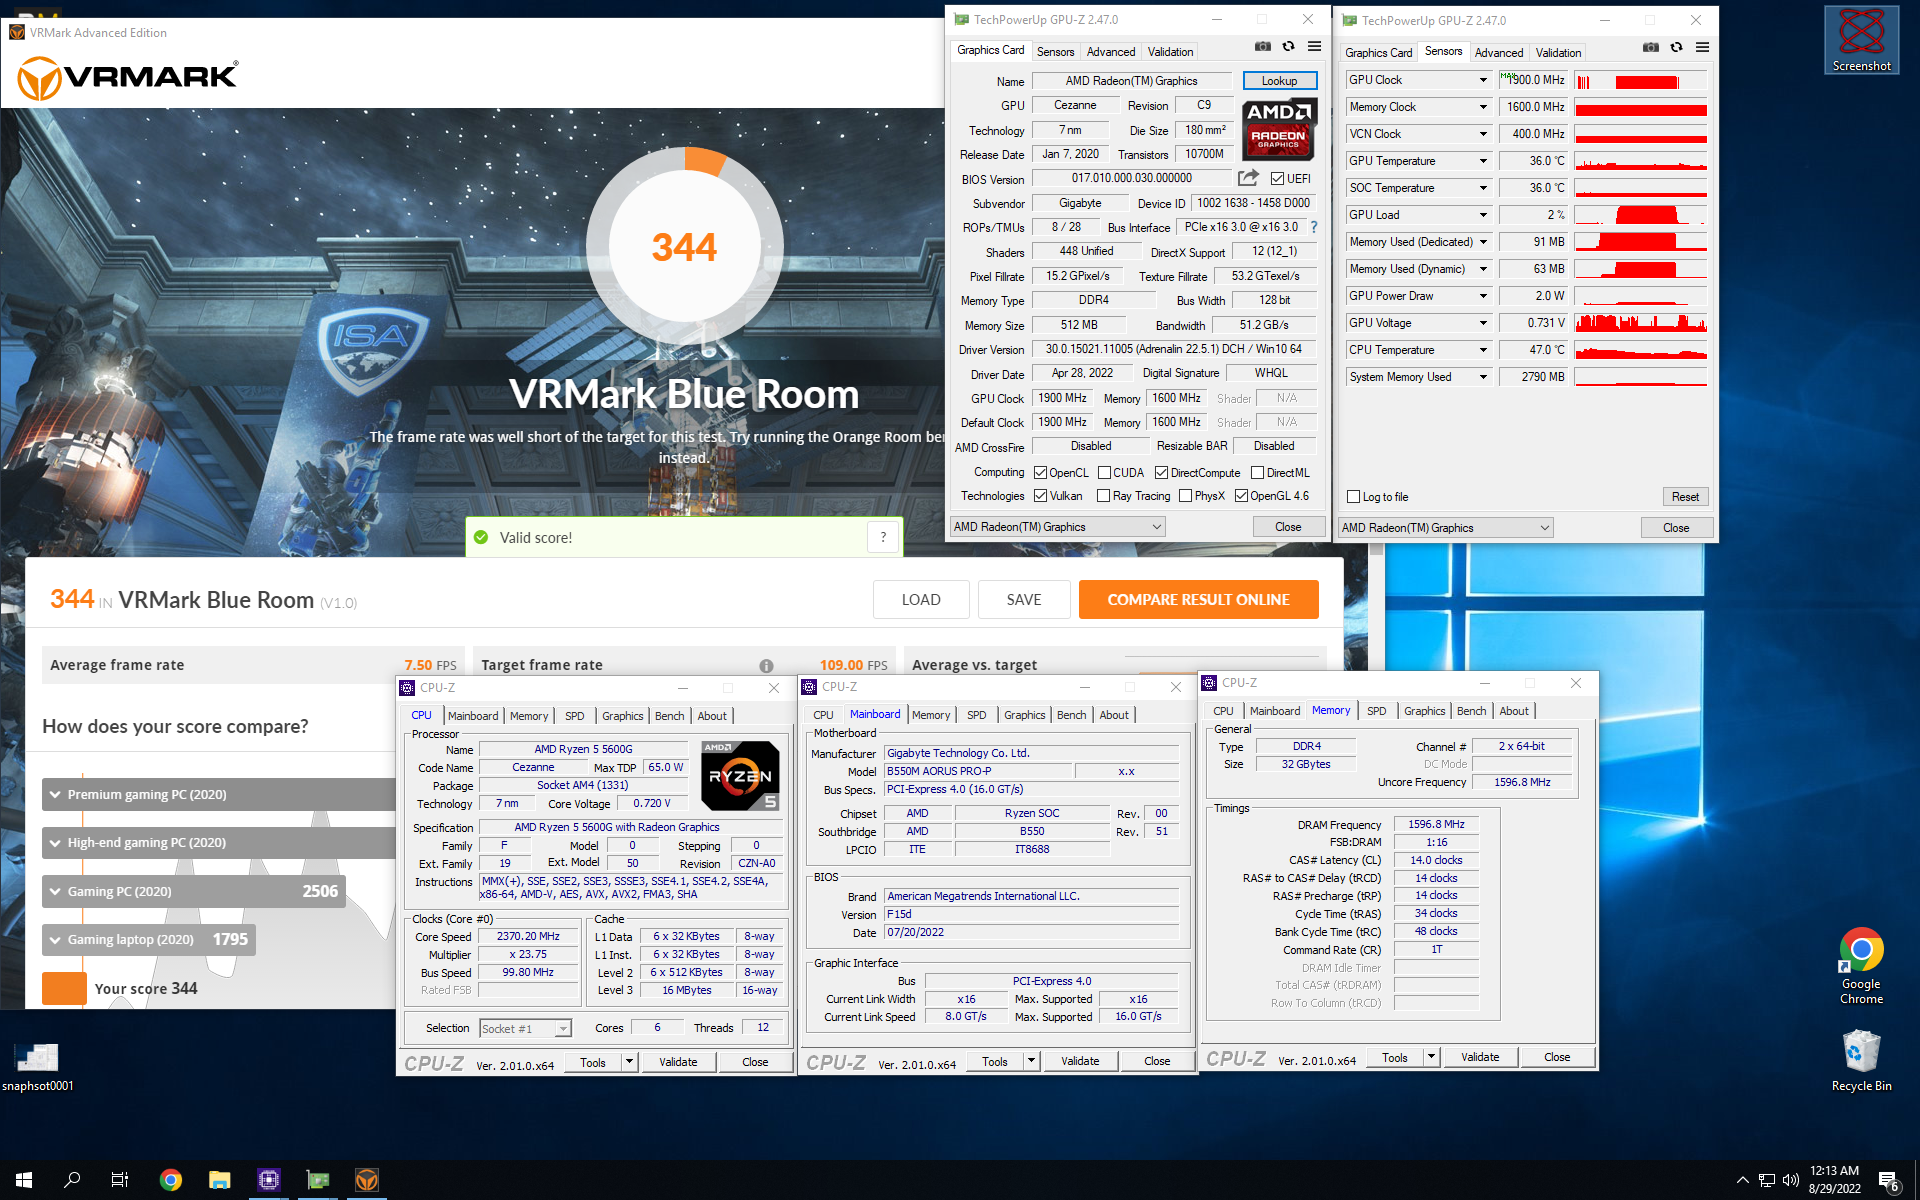
Task: Toggle PhysX checkbox
Action: coord(1185,496)
